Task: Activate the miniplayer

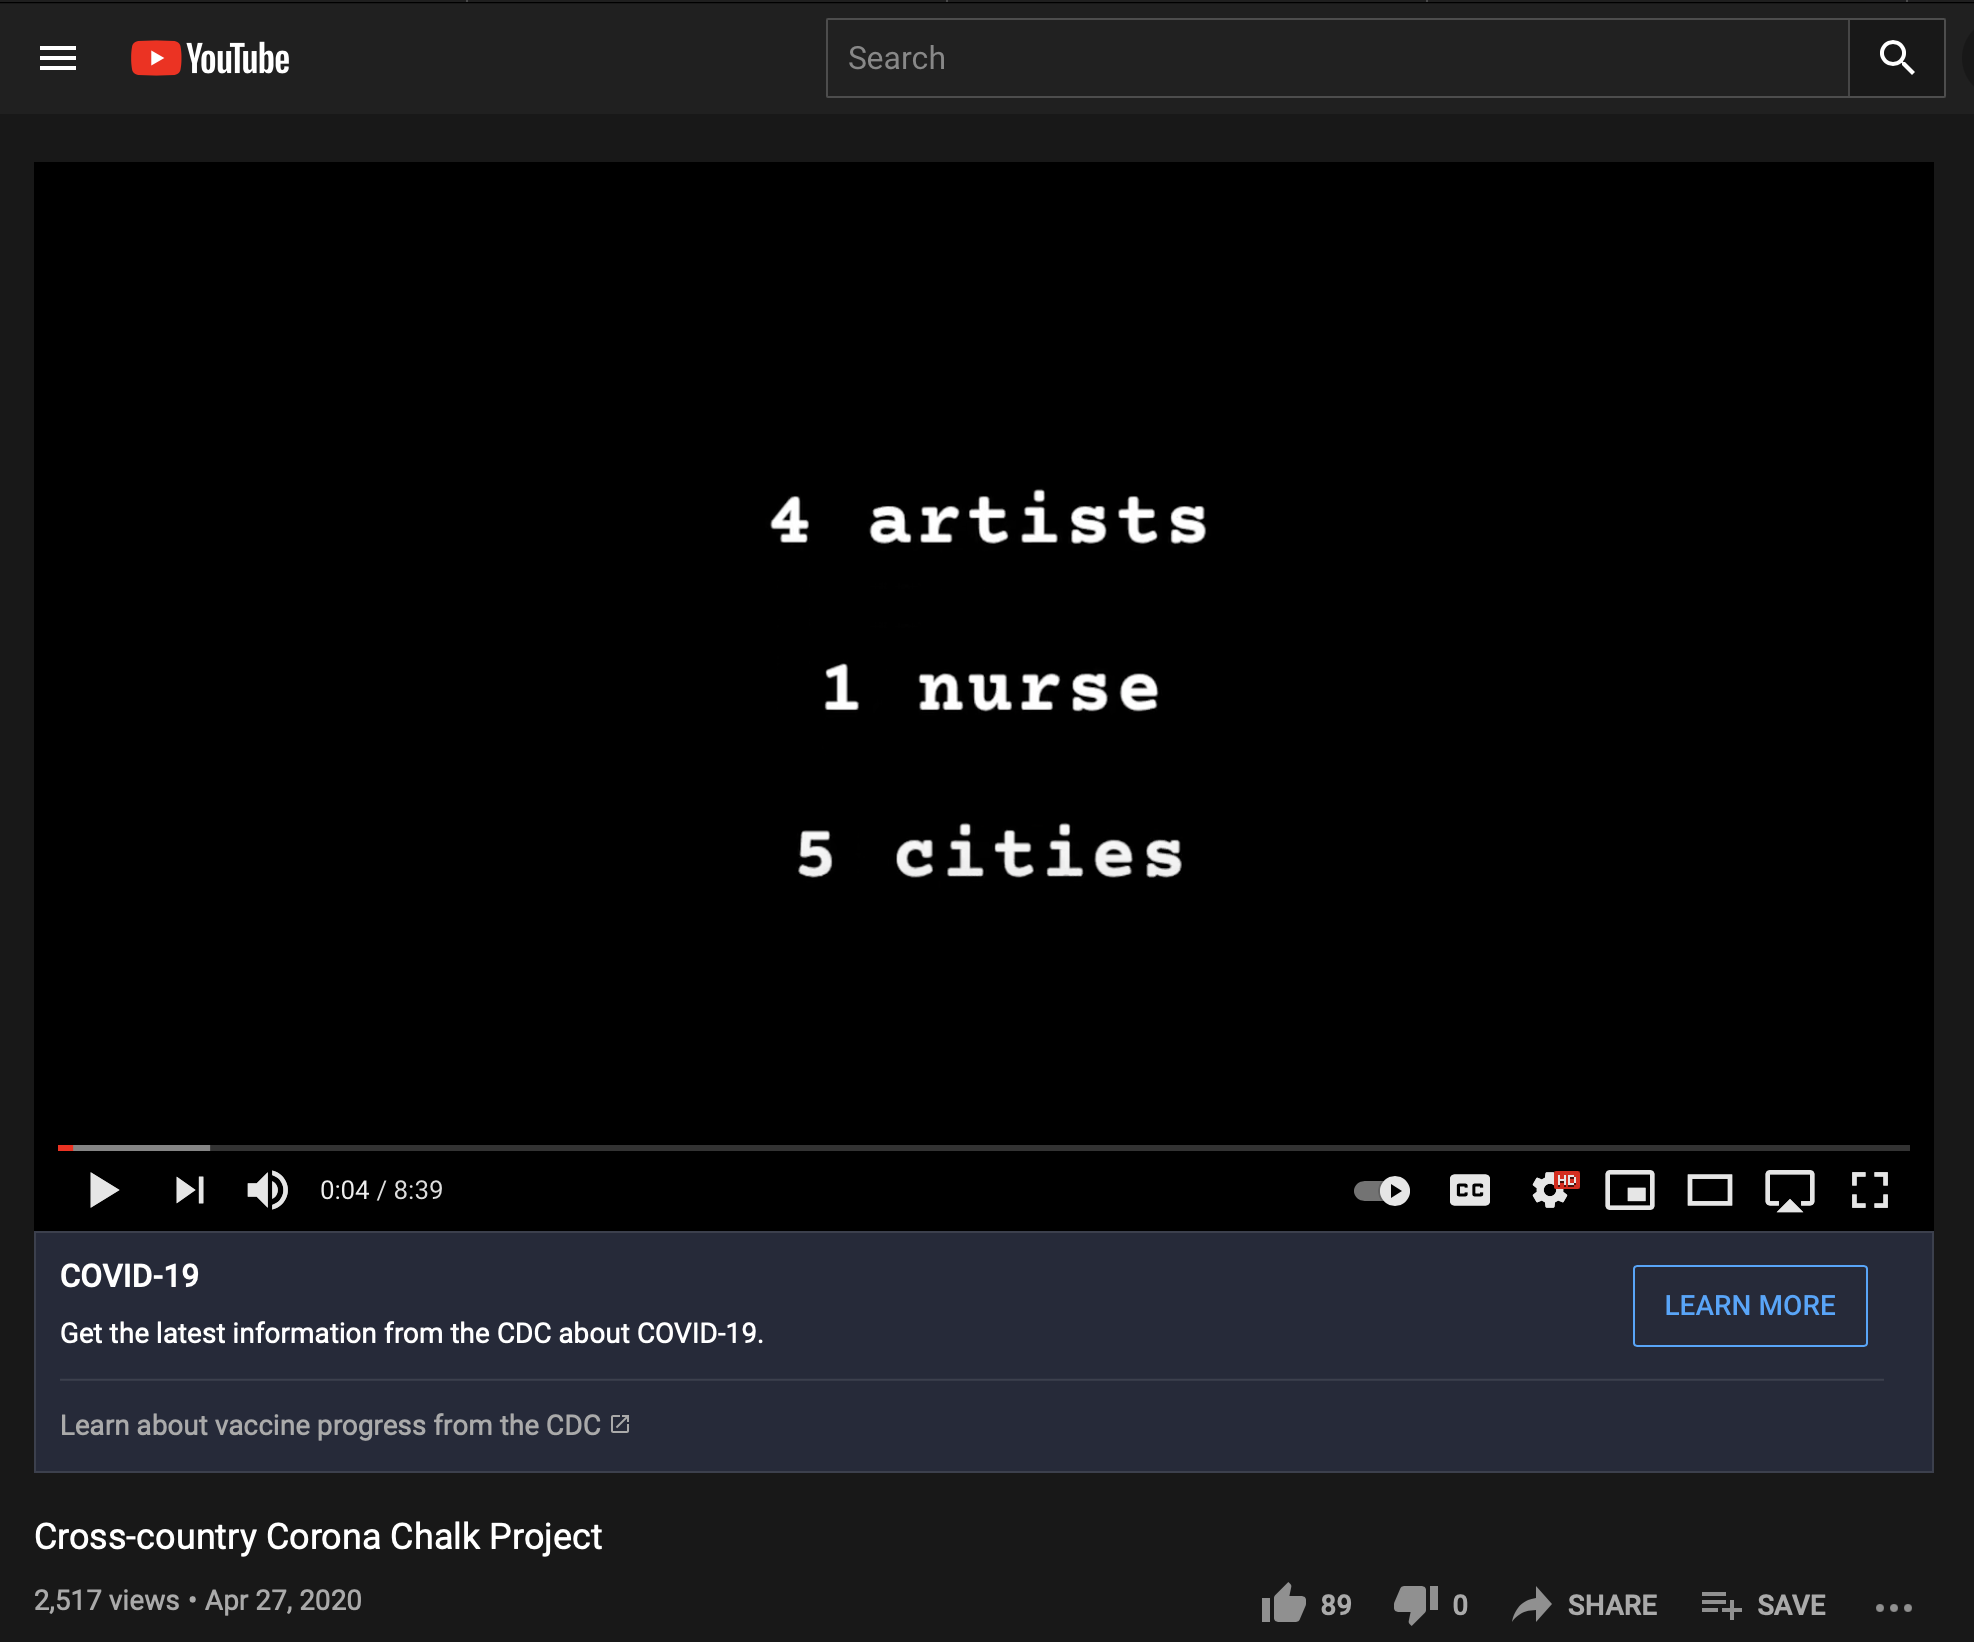Action: coord(1629,1190)
